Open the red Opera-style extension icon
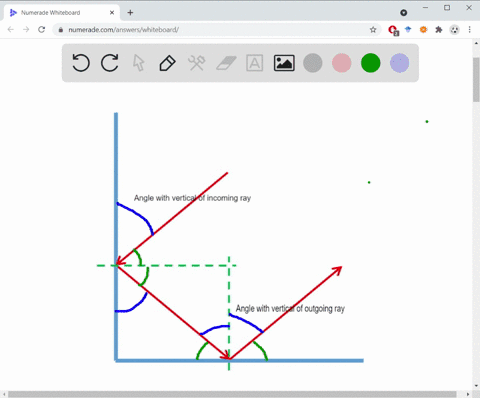This screenshot has width=480, height=398. [x=393, y=30]
